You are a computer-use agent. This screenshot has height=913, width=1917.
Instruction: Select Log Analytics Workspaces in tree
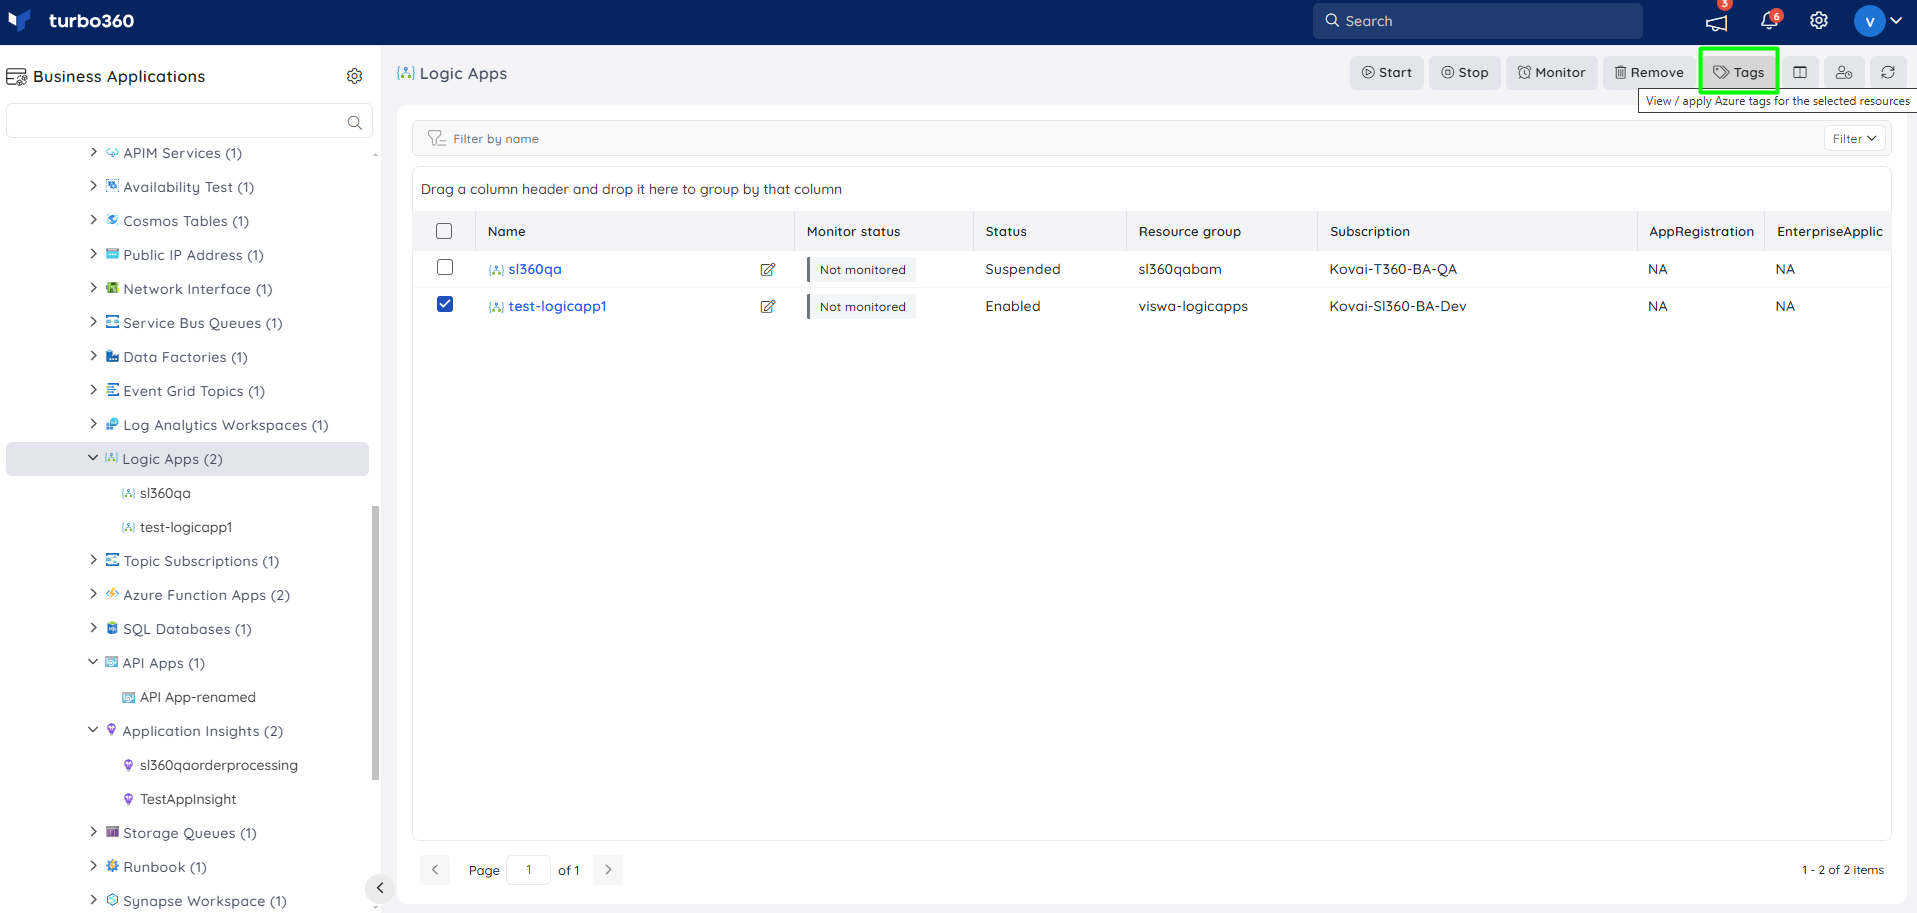[226, 425]
